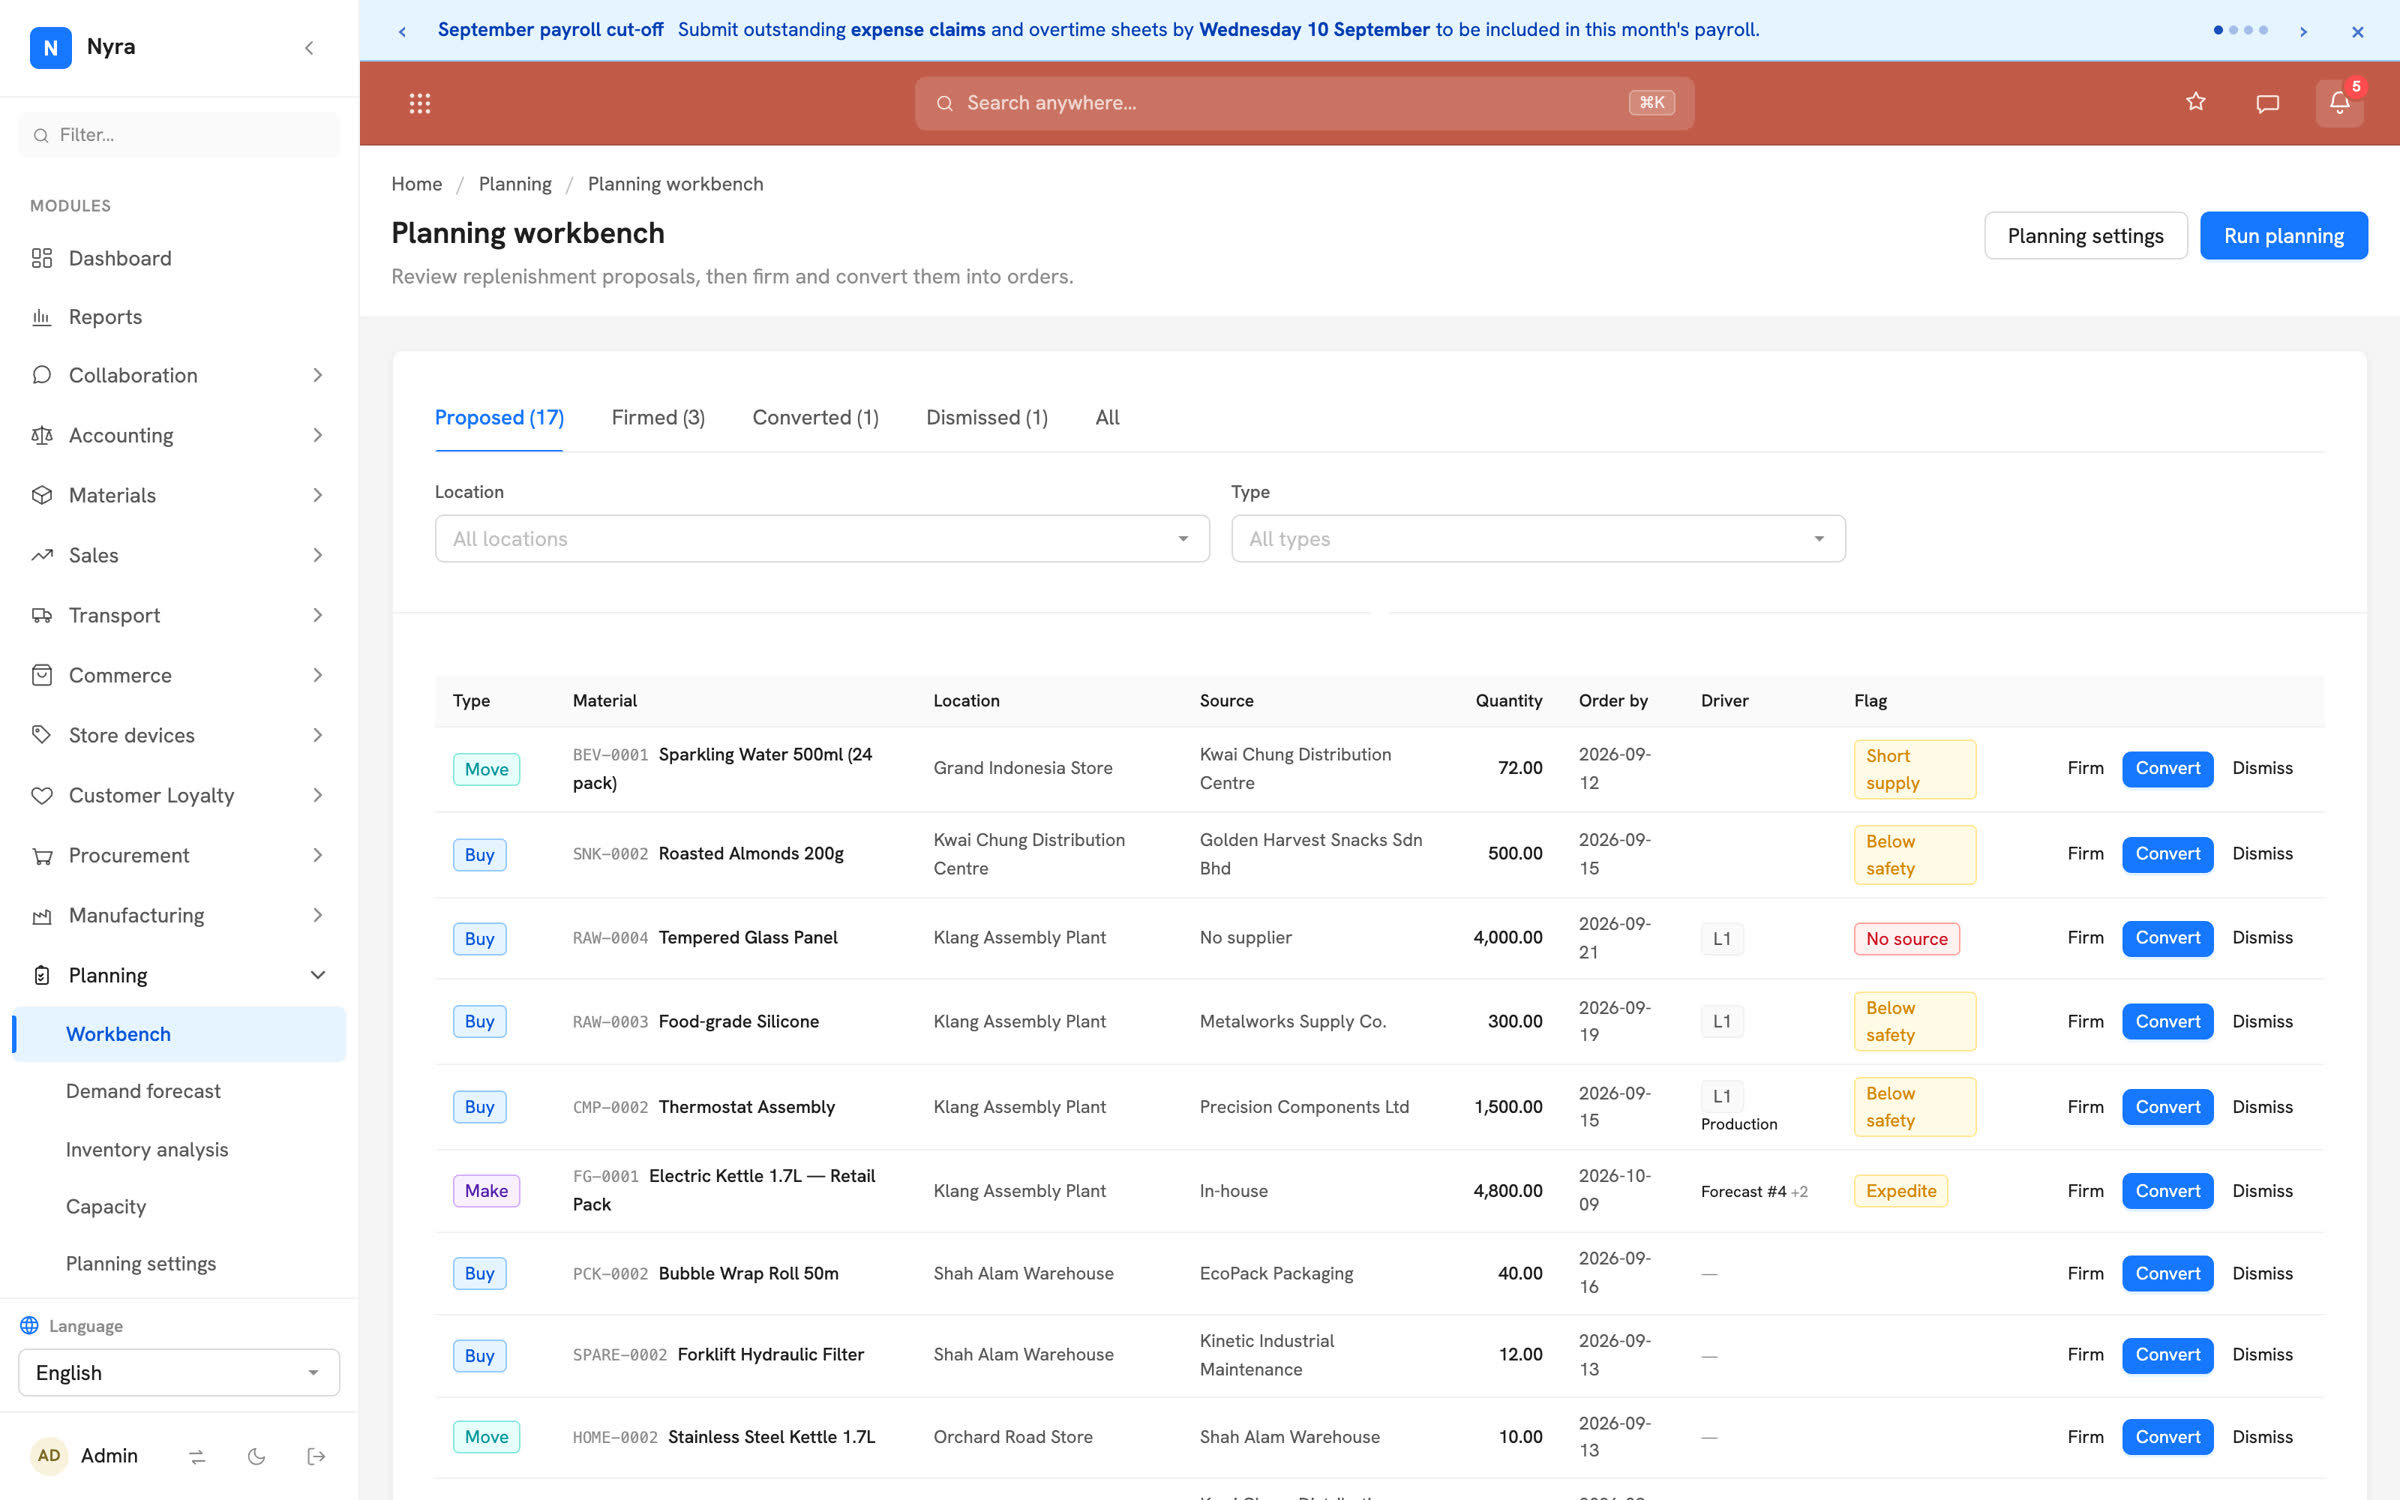Click the magnifier icon in search bar
This screenshot has width=2400, height=1500.
pyautogui.click(x=944, y=103)
